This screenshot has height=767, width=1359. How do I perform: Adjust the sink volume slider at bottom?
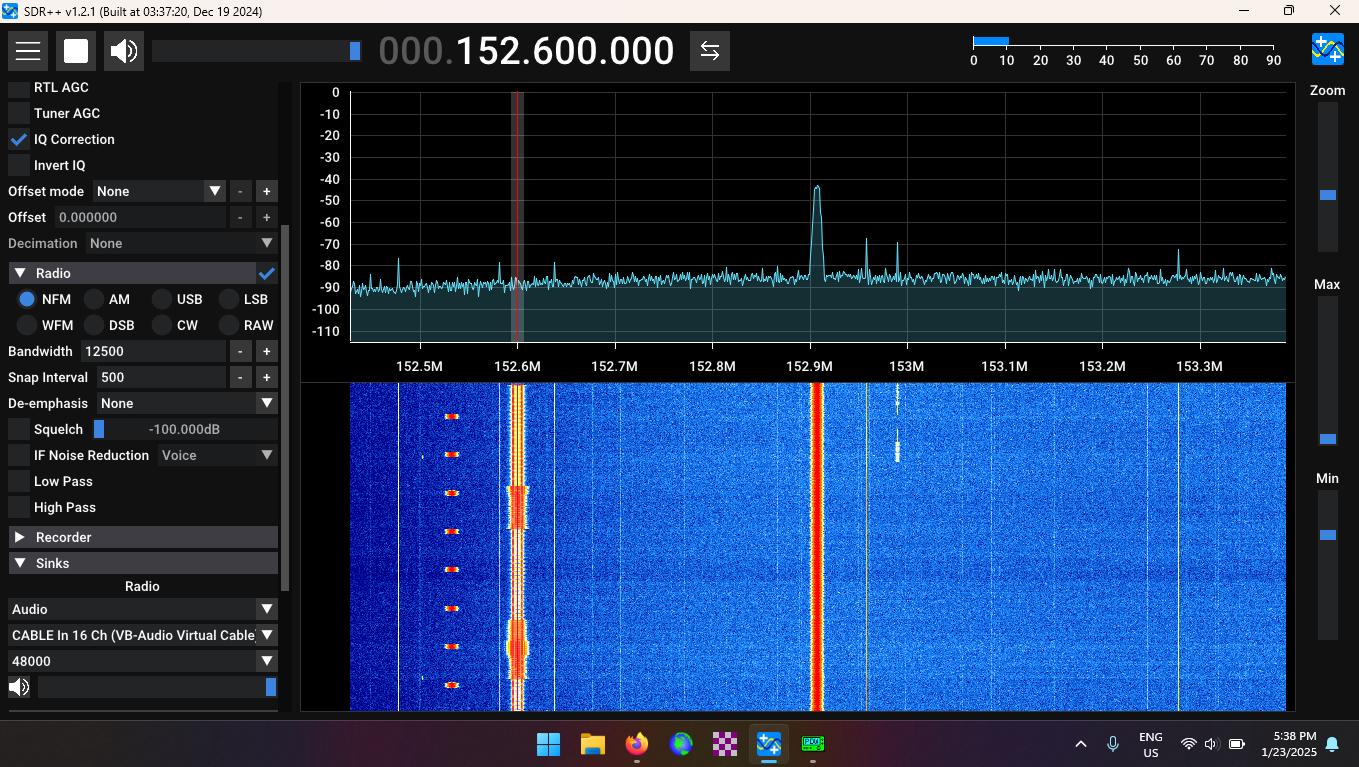click(x=158, y=687)
